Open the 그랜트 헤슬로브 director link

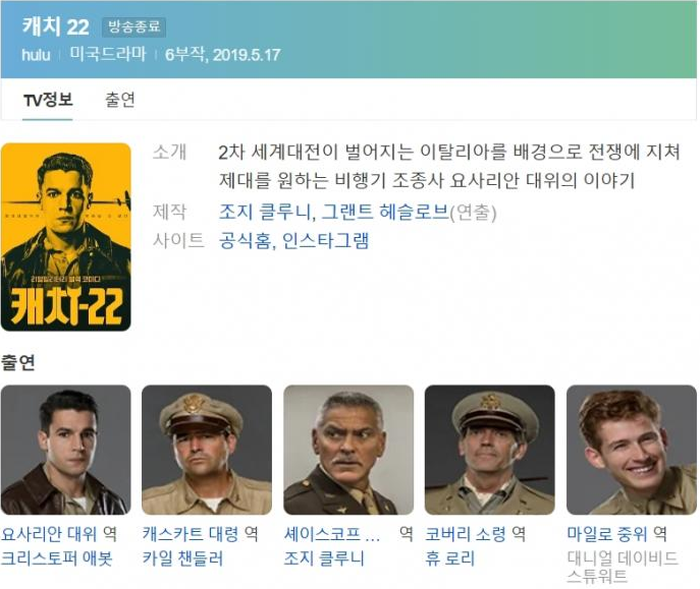coord(385,212)
